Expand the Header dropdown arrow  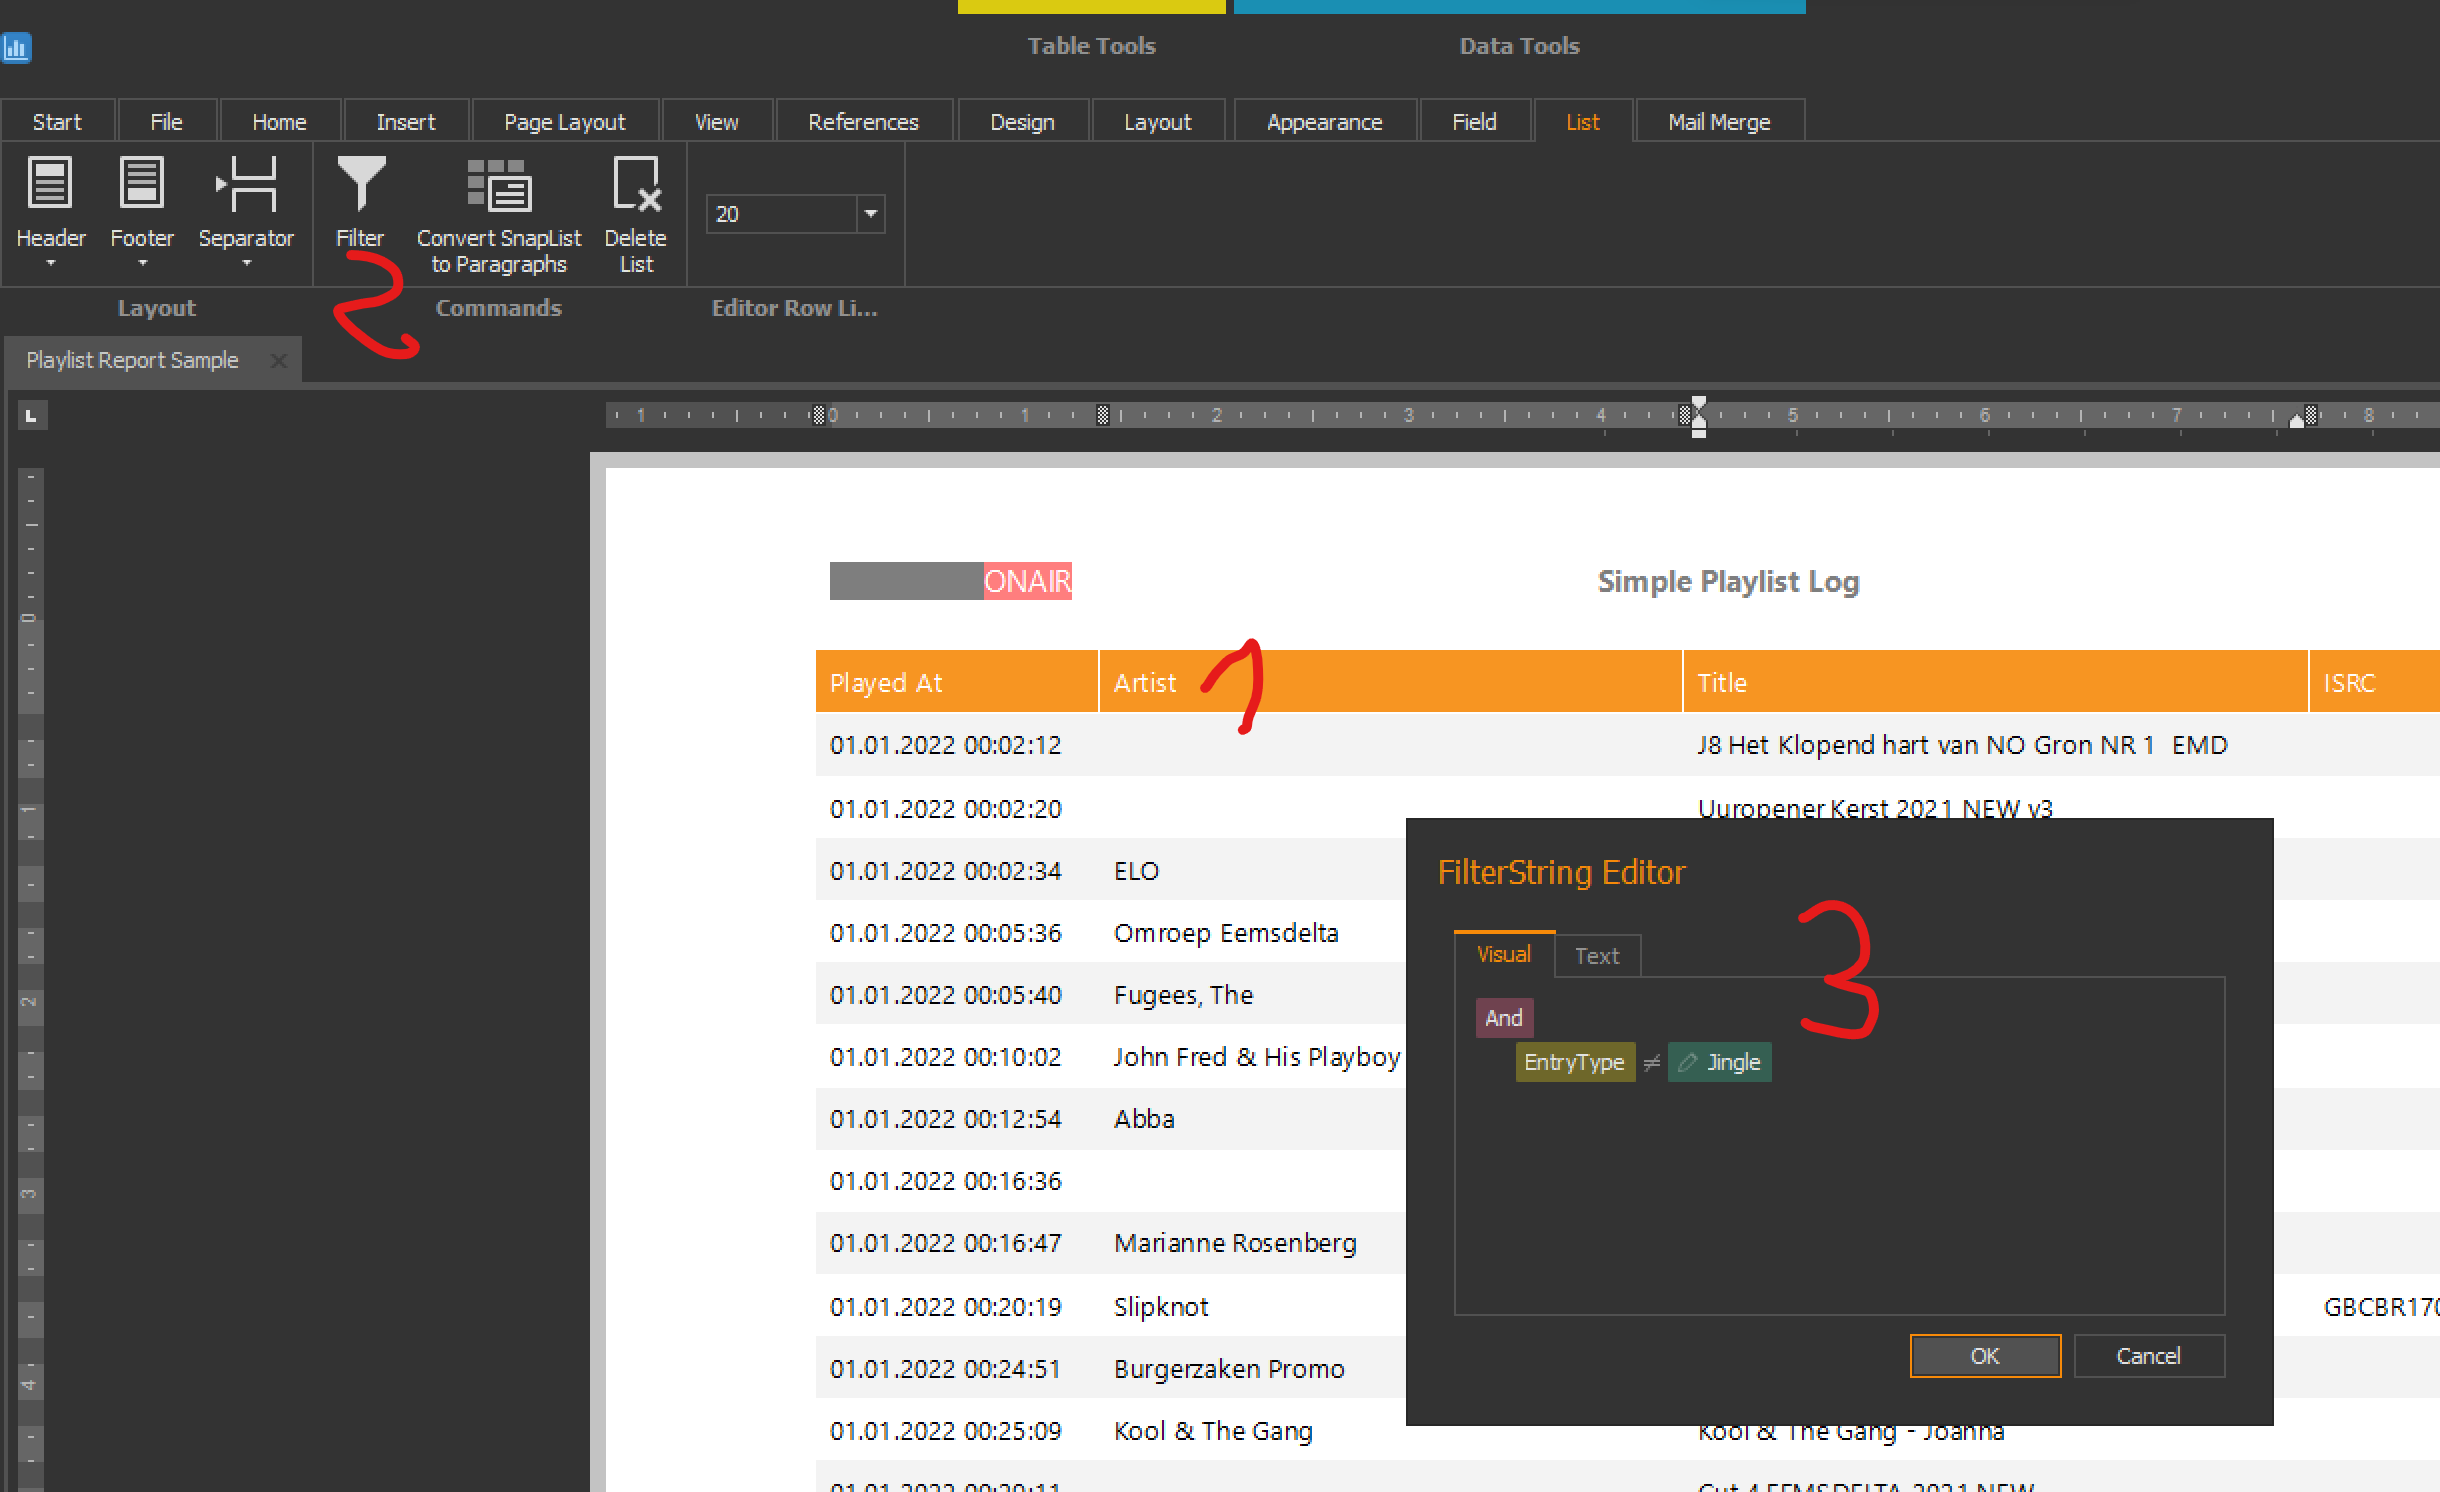50,263
